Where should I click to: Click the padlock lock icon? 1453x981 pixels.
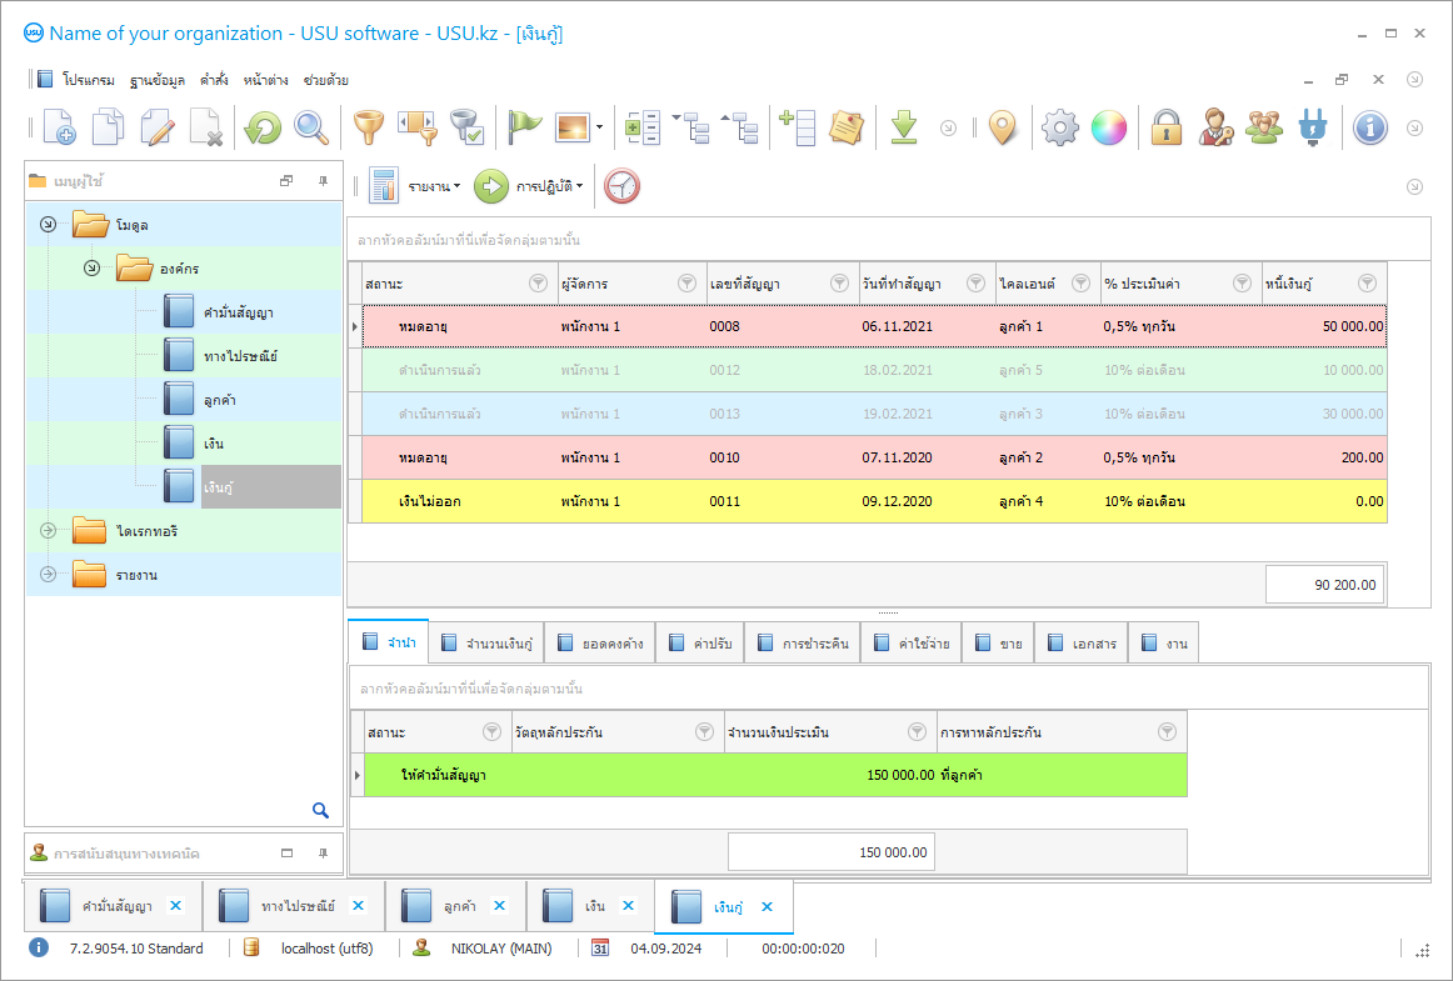[1166, 128]
